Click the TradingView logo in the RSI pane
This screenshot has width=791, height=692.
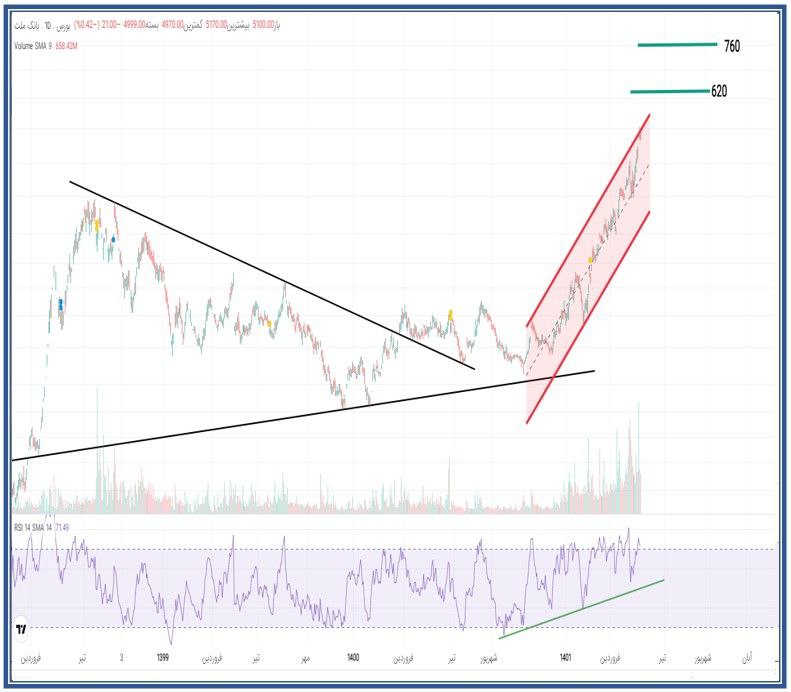point(21,629)
